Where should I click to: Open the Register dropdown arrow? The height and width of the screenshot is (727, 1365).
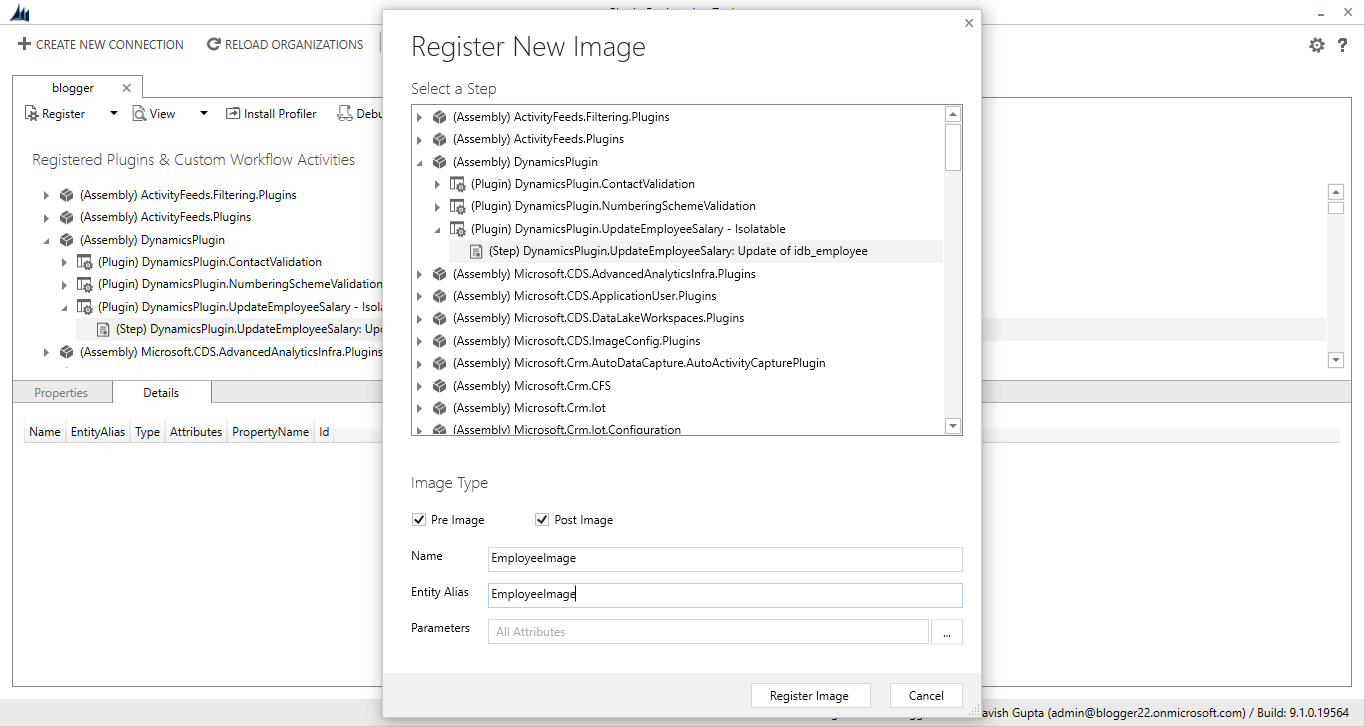114,114
